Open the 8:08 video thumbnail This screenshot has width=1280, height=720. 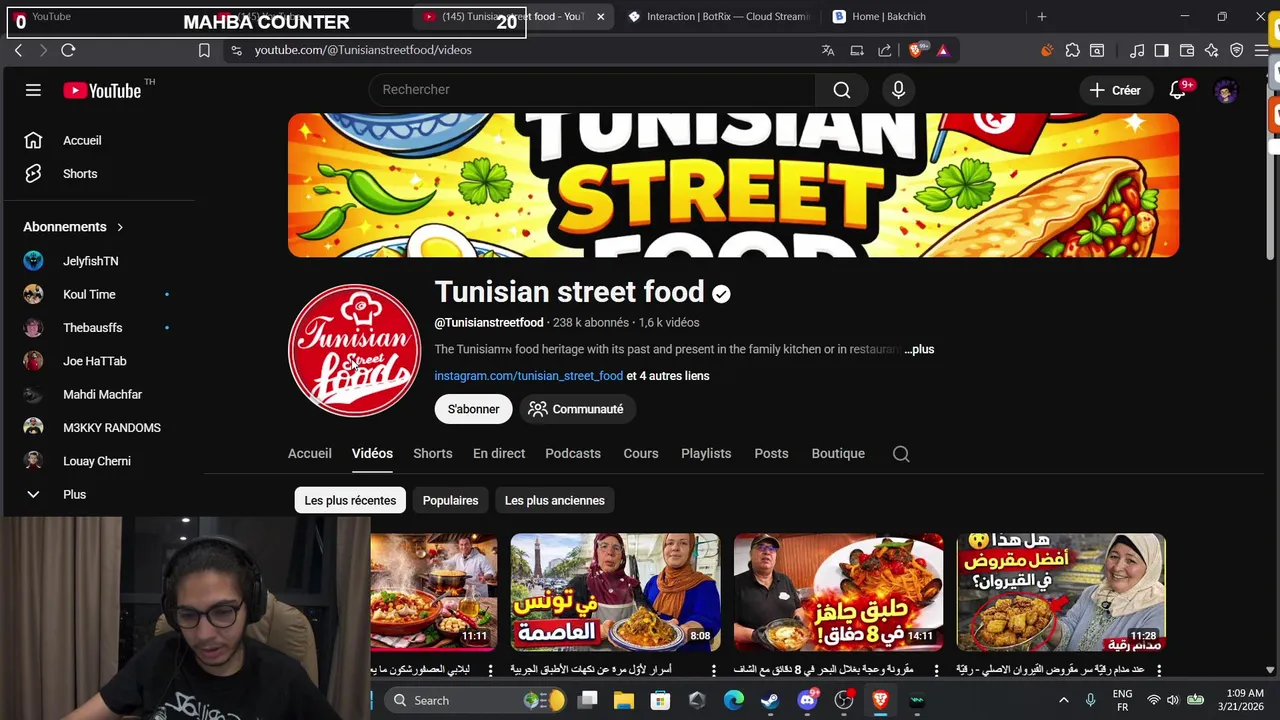pos(615,592)
